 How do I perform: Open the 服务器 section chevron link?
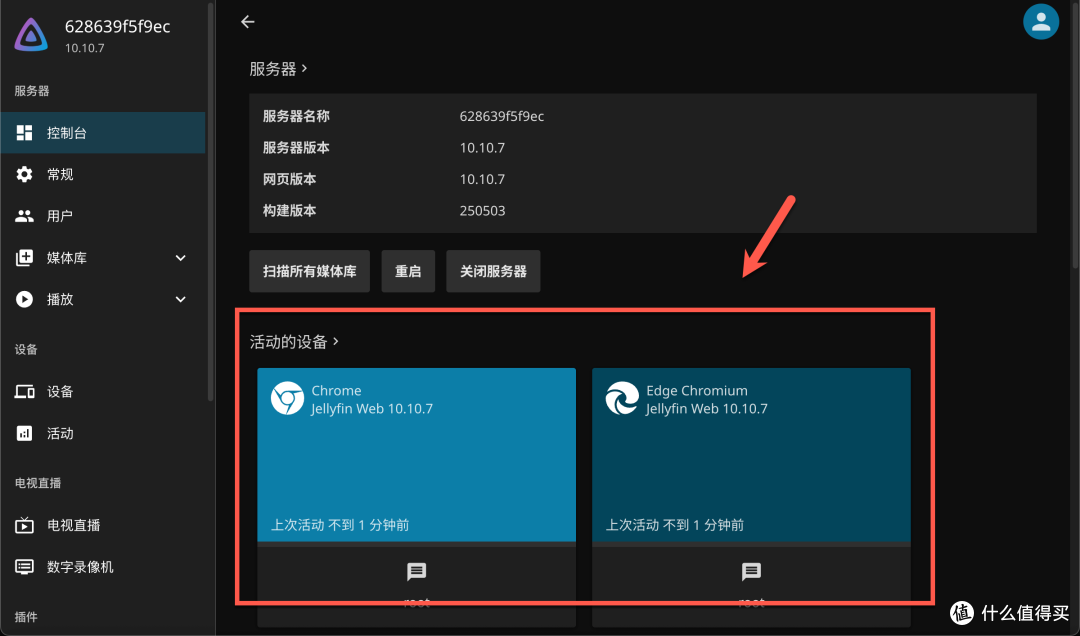304,69
